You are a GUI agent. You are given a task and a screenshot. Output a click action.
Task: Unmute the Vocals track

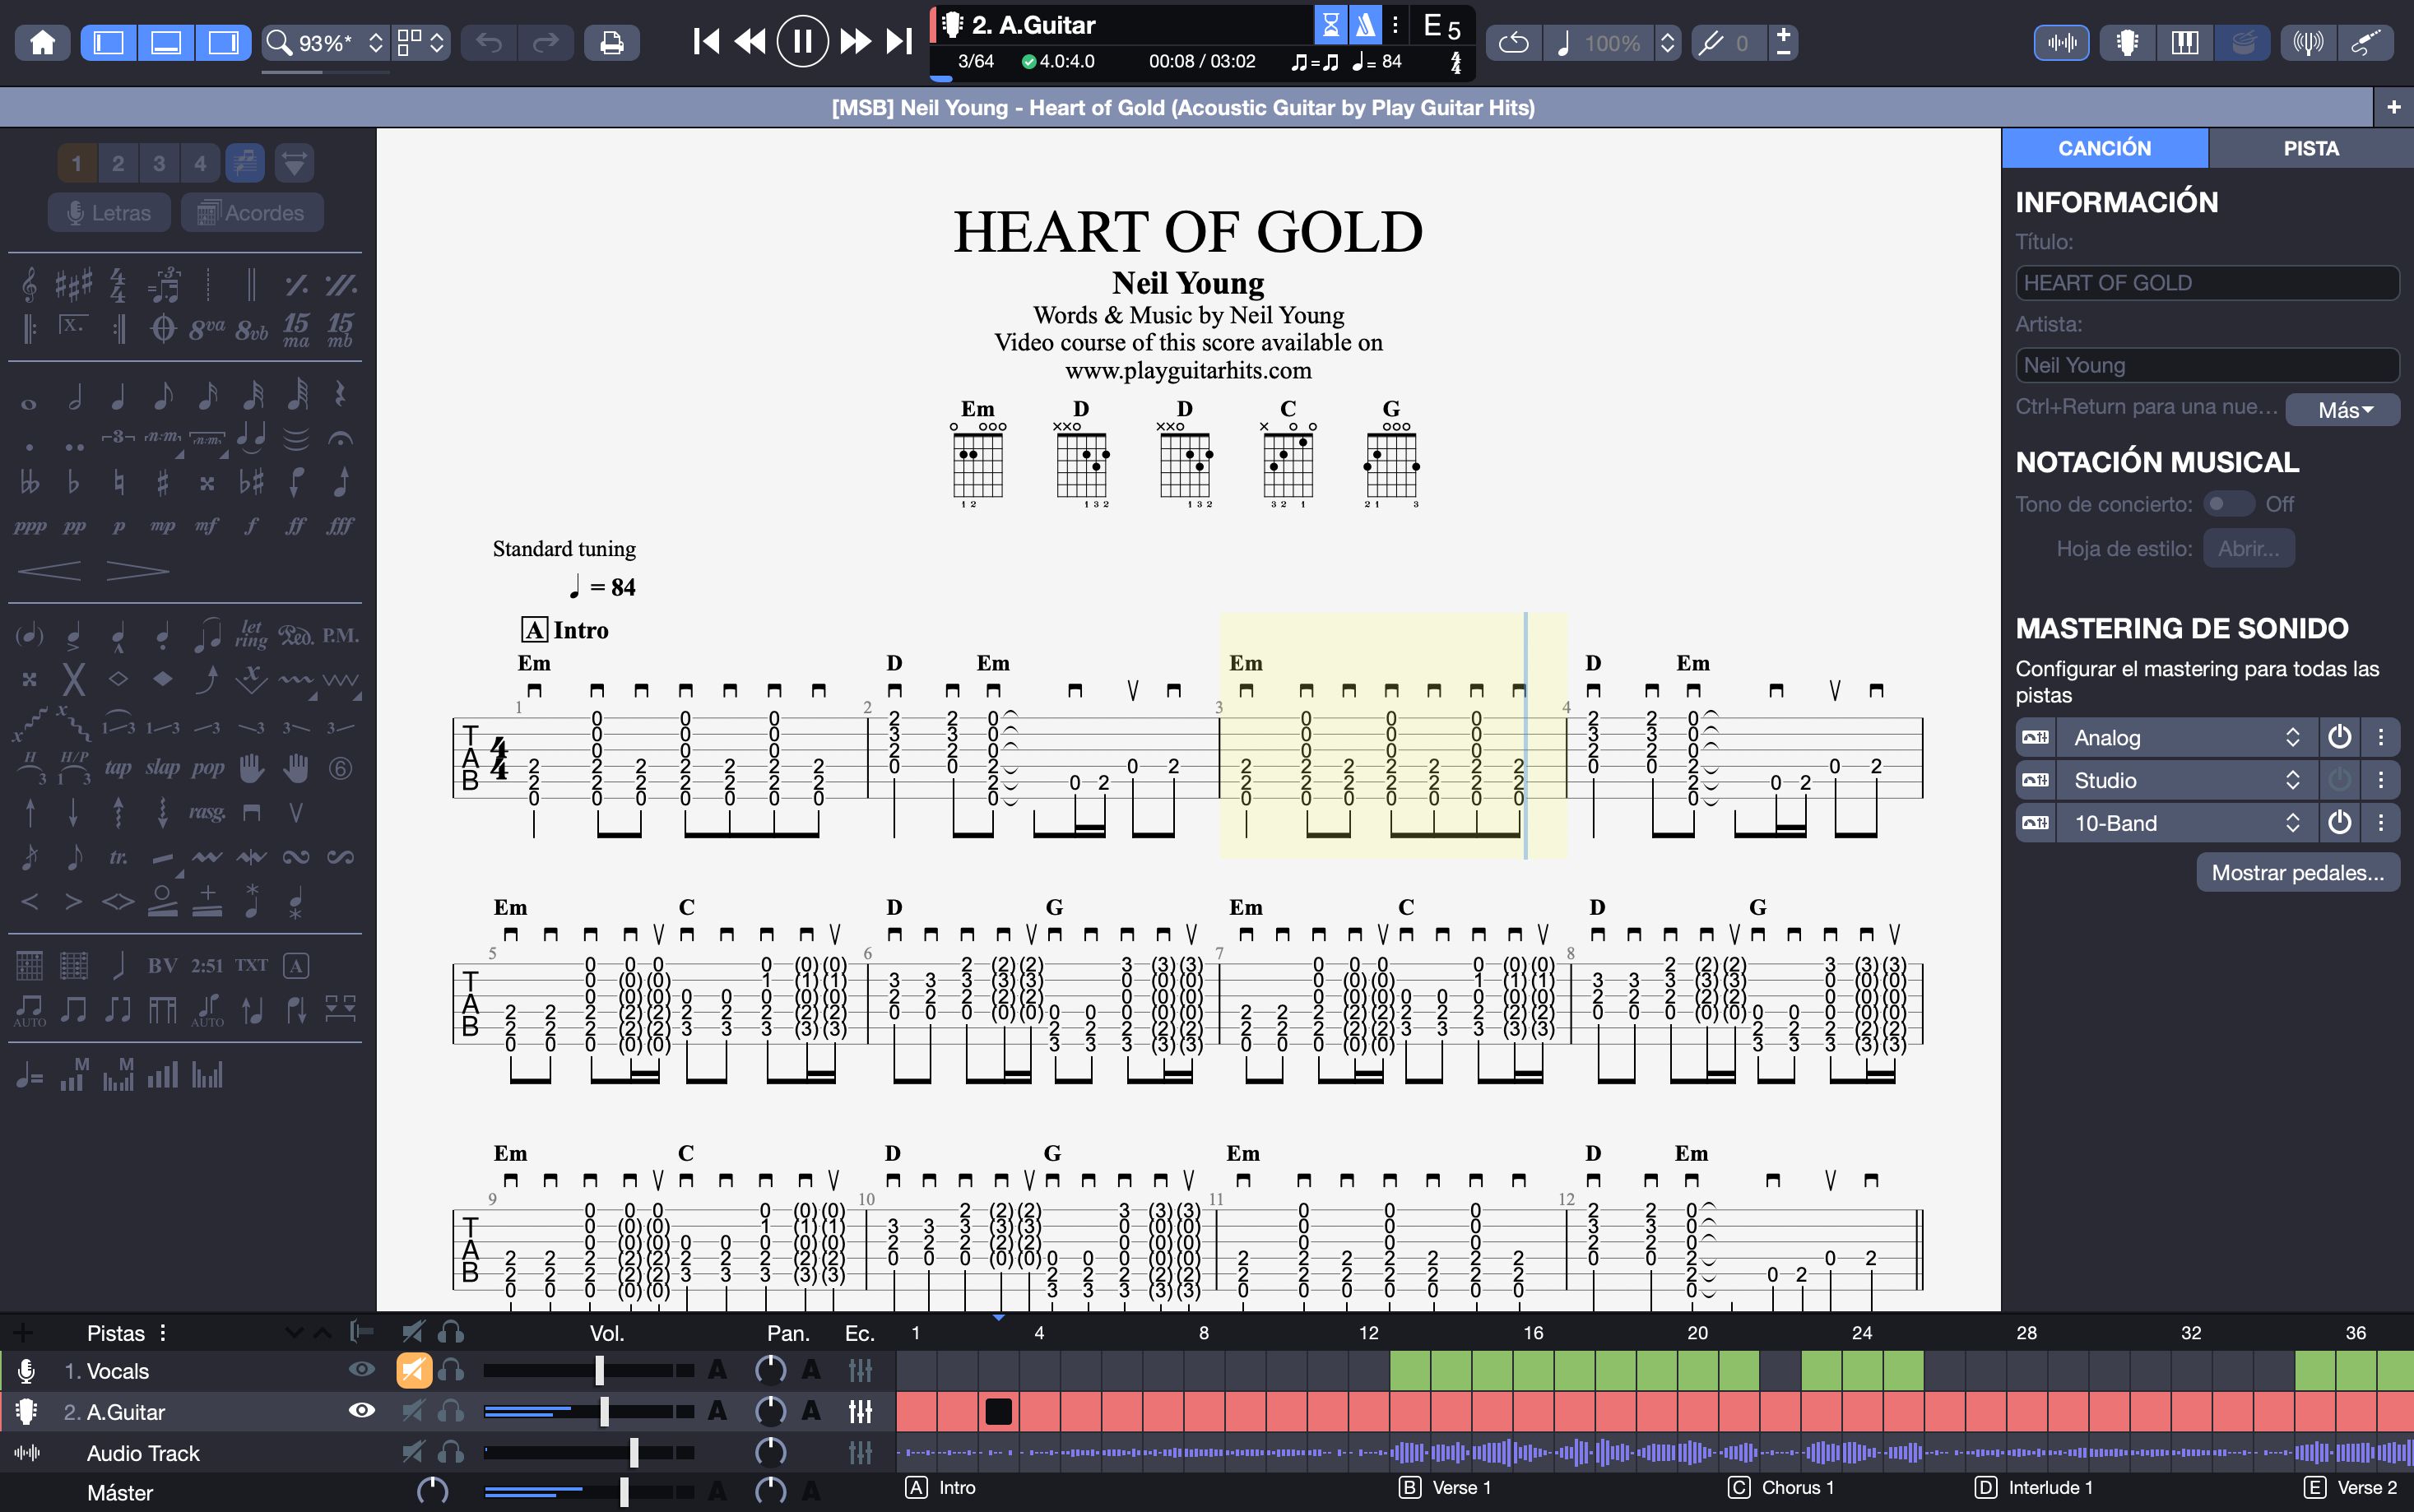coord(413,1370)
